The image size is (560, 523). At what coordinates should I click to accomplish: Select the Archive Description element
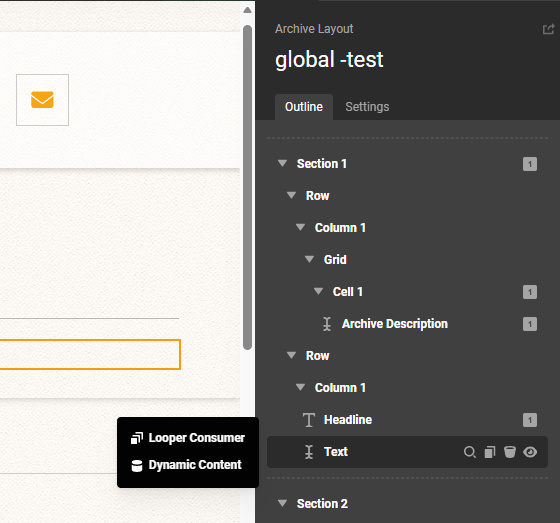(395, 324)
